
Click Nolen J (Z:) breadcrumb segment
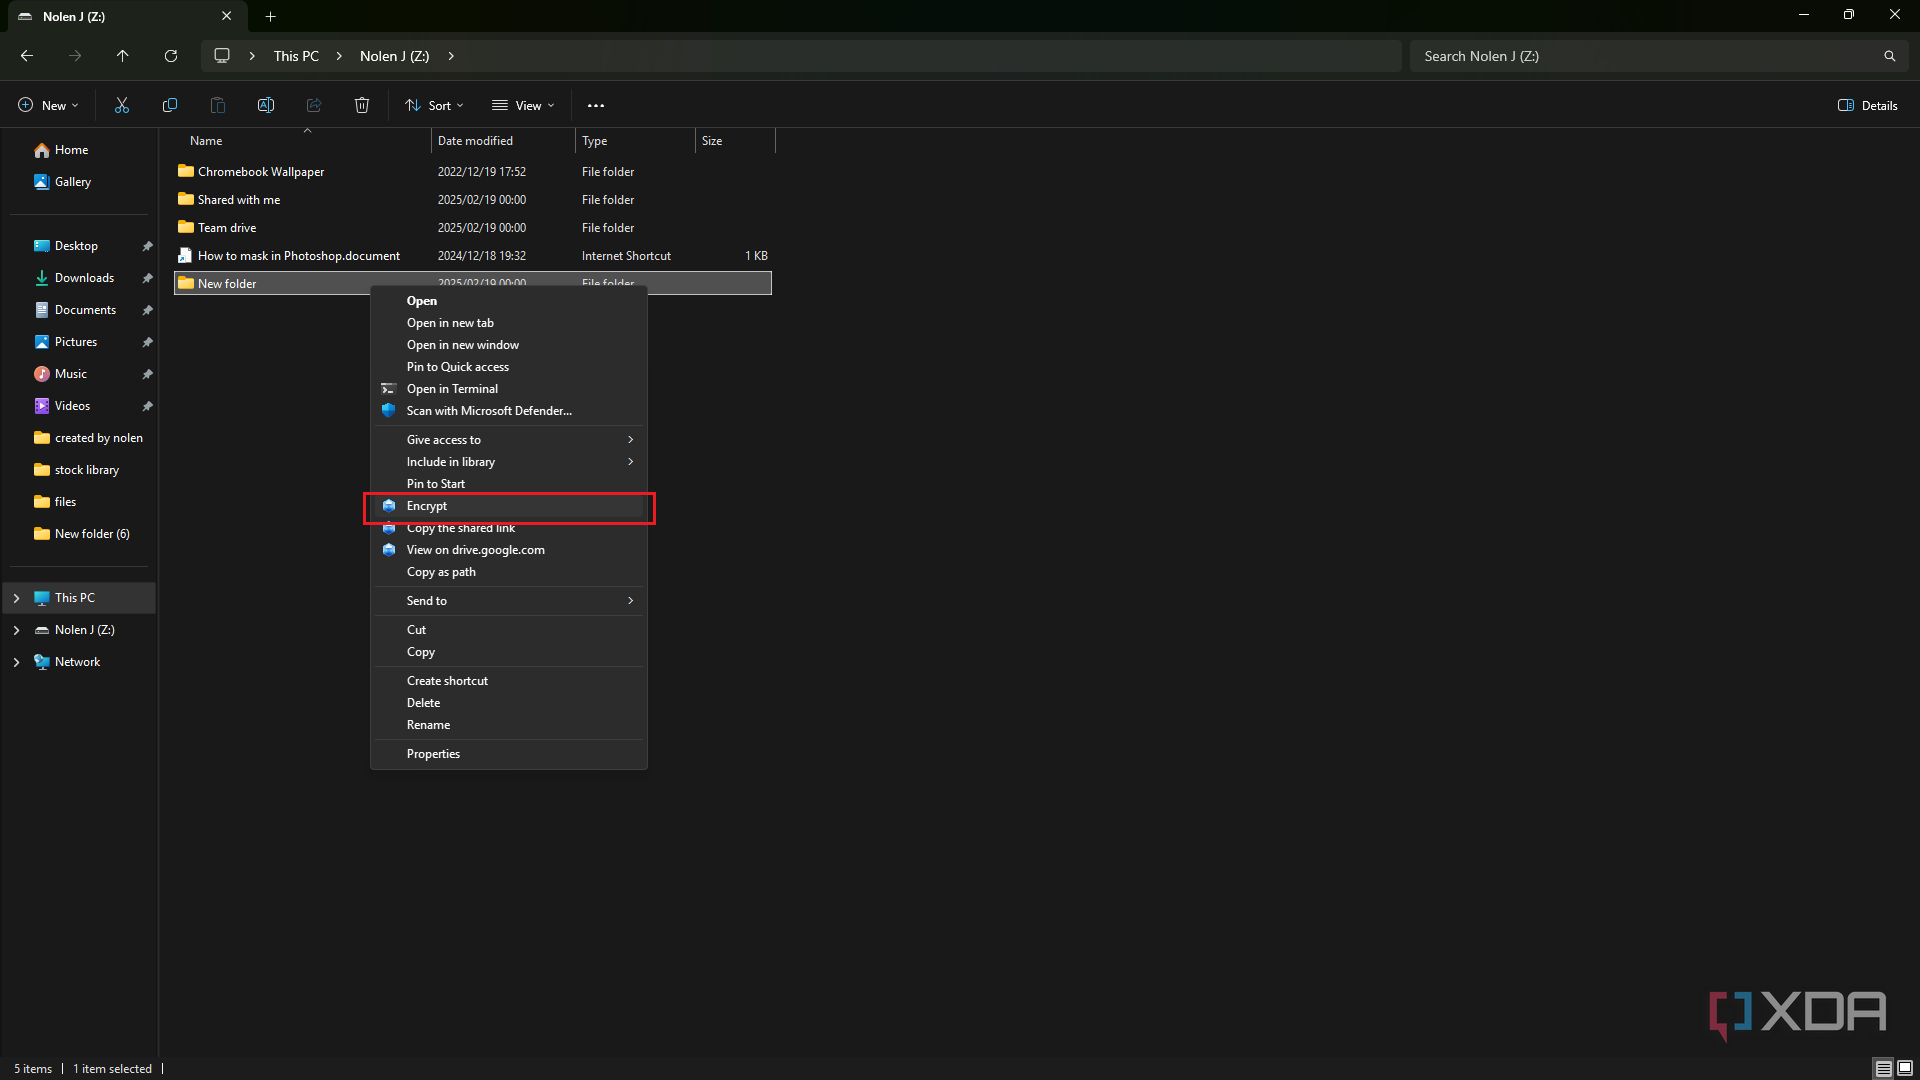(x=394, y=56)
